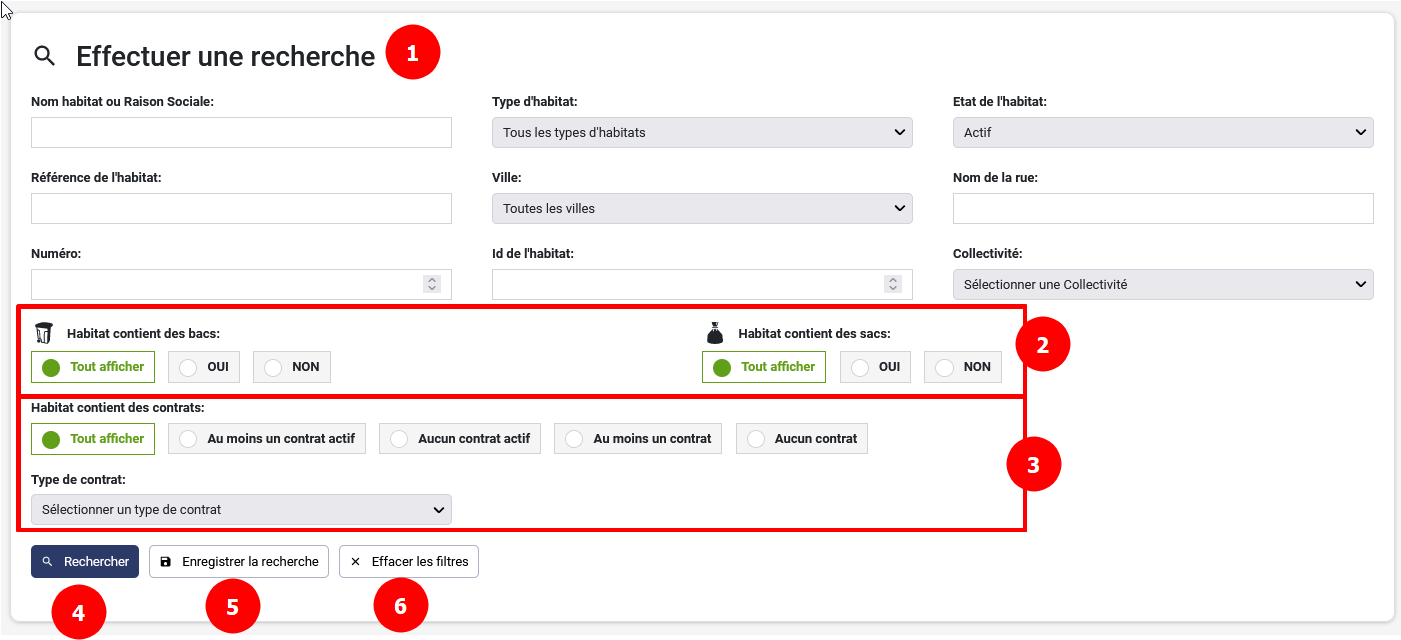Click Enregistrer la recherche button

(x=239, y=562)
